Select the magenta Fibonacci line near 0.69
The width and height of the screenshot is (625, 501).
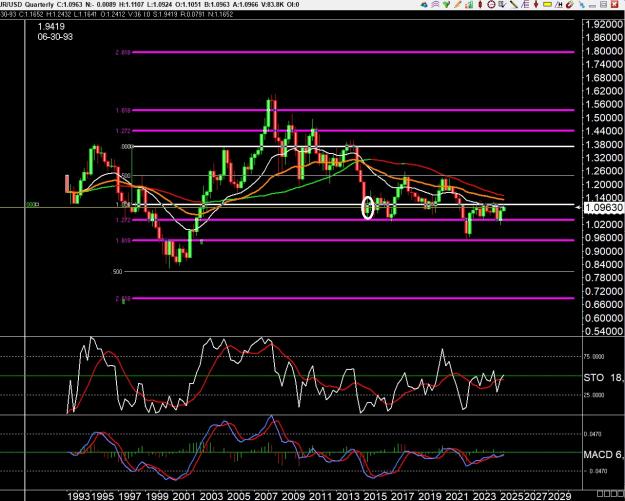click(x=353, y=298)
